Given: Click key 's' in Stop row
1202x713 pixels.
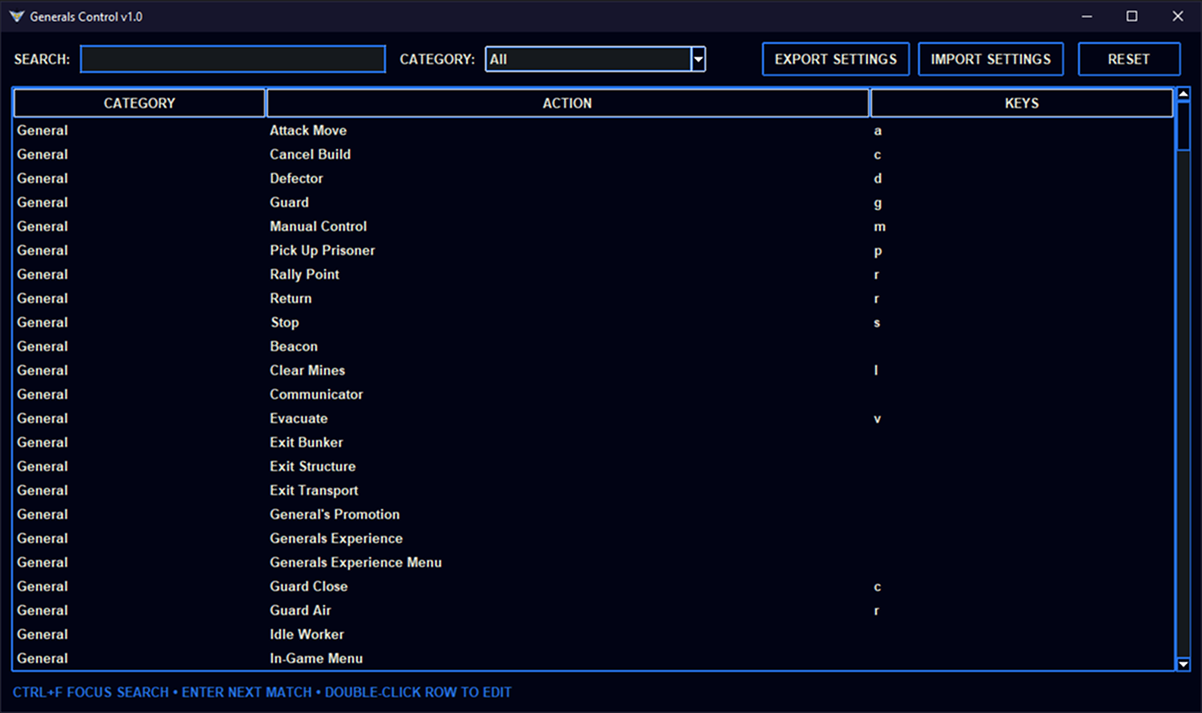Looking at the screenshot, I should [x=877, y=323].
